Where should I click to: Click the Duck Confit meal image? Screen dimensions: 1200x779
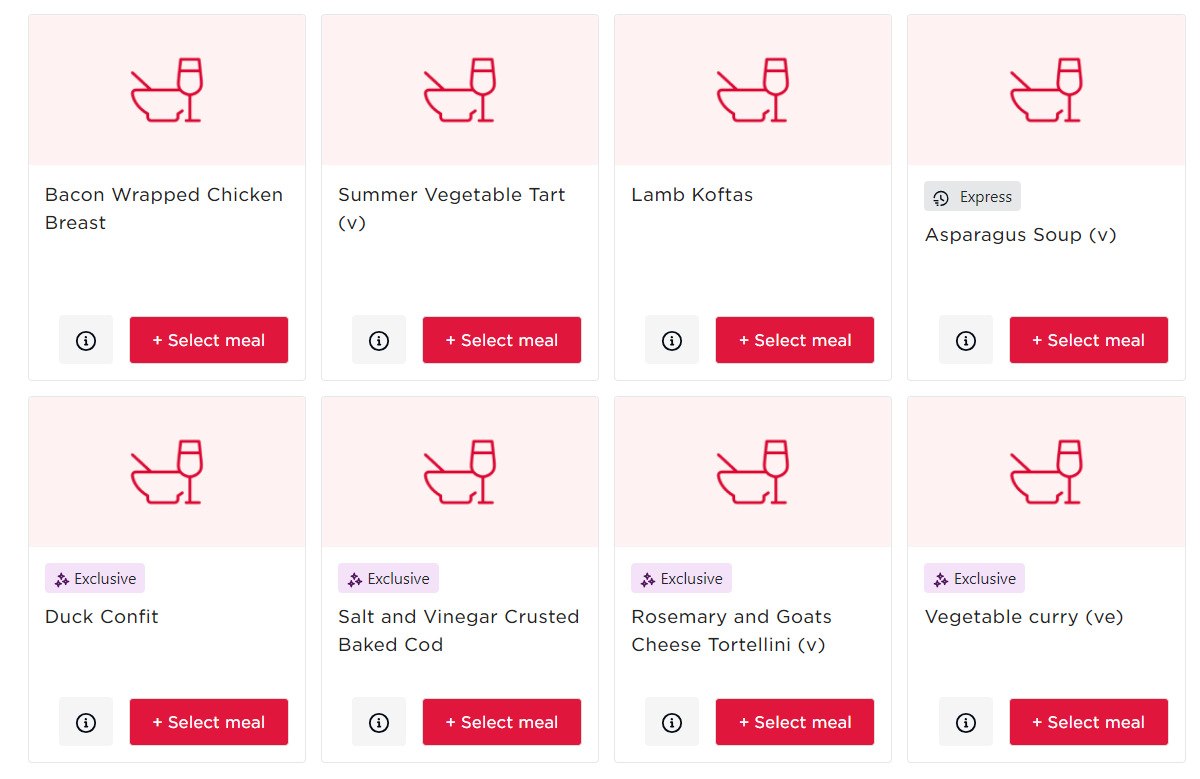pos(167,472)
